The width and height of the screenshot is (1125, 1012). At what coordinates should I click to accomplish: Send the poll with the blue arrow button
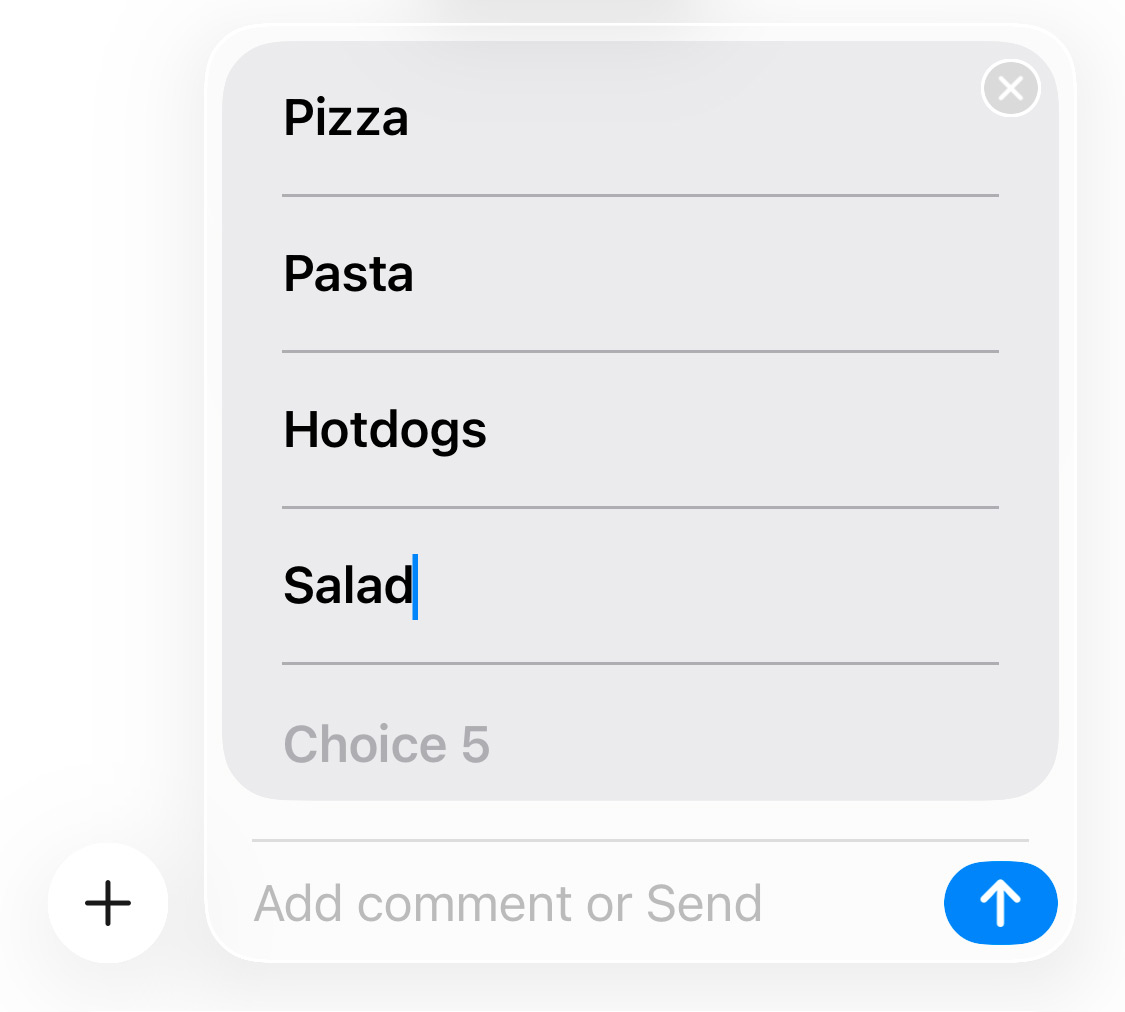(1000, 902)
